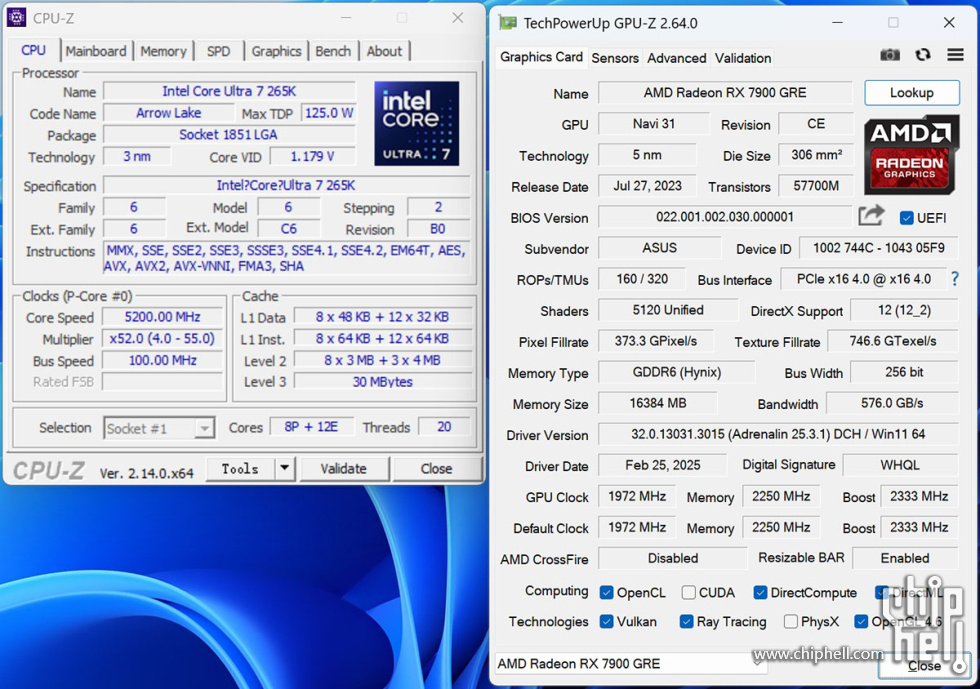This screenshot has width=980, height=689.
Task: Click the BIOS export share icon
Action: [x=871, y=216]
